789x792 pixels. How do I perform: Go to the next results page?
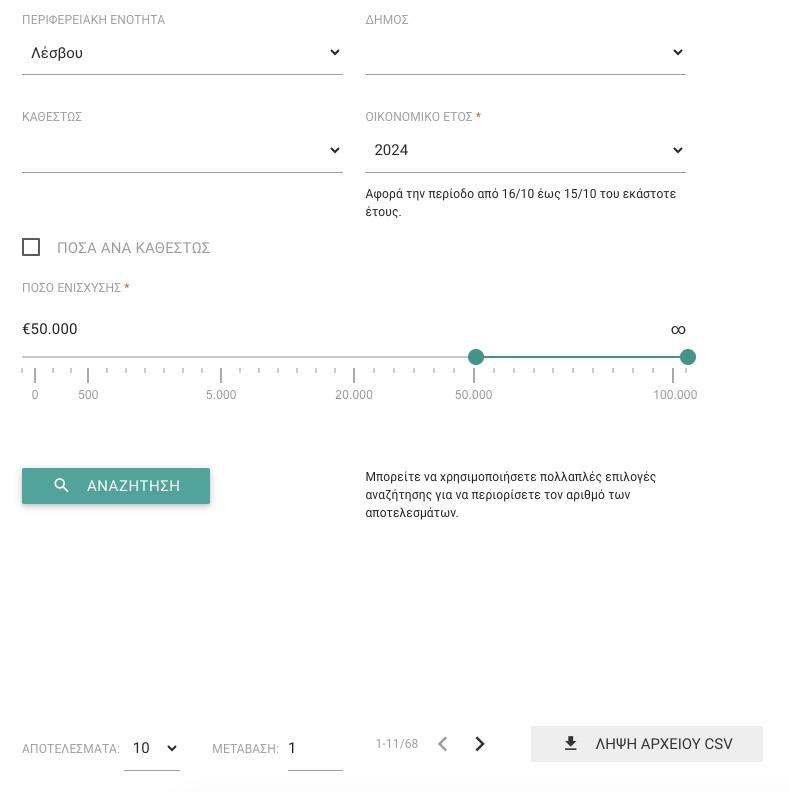480,744
